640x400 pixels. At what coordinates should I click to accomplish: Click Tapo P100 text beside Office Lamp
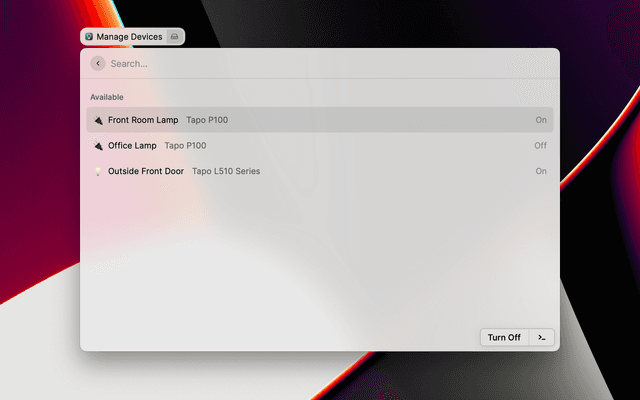pyautogui.click(x=185, y=146)
